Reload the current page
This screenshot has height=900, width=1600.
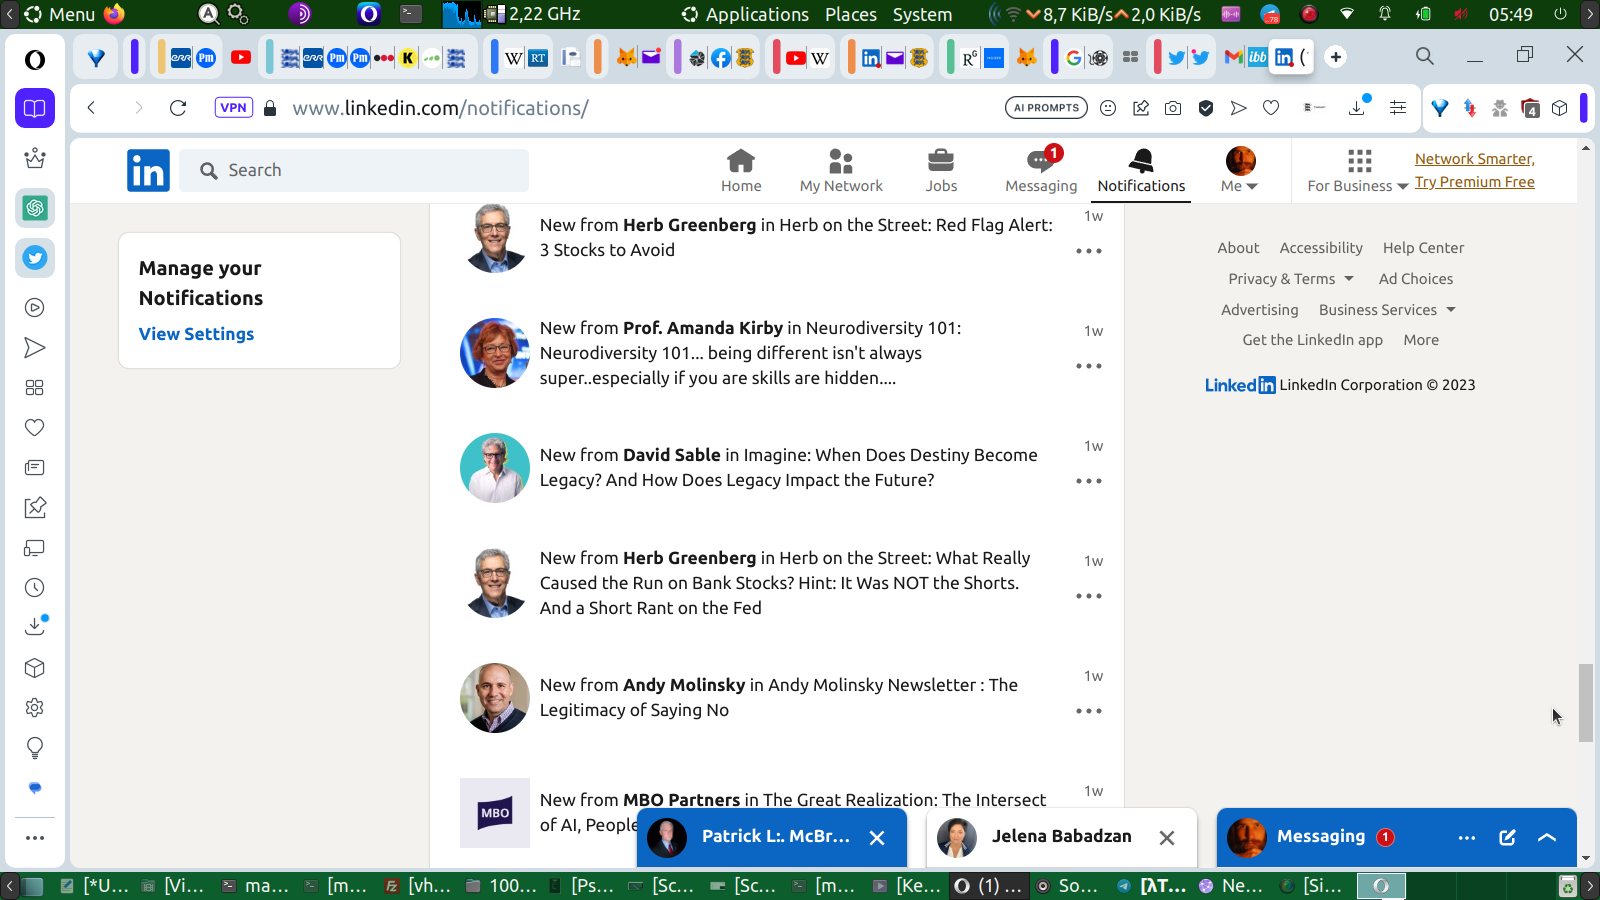click(178, 108)
